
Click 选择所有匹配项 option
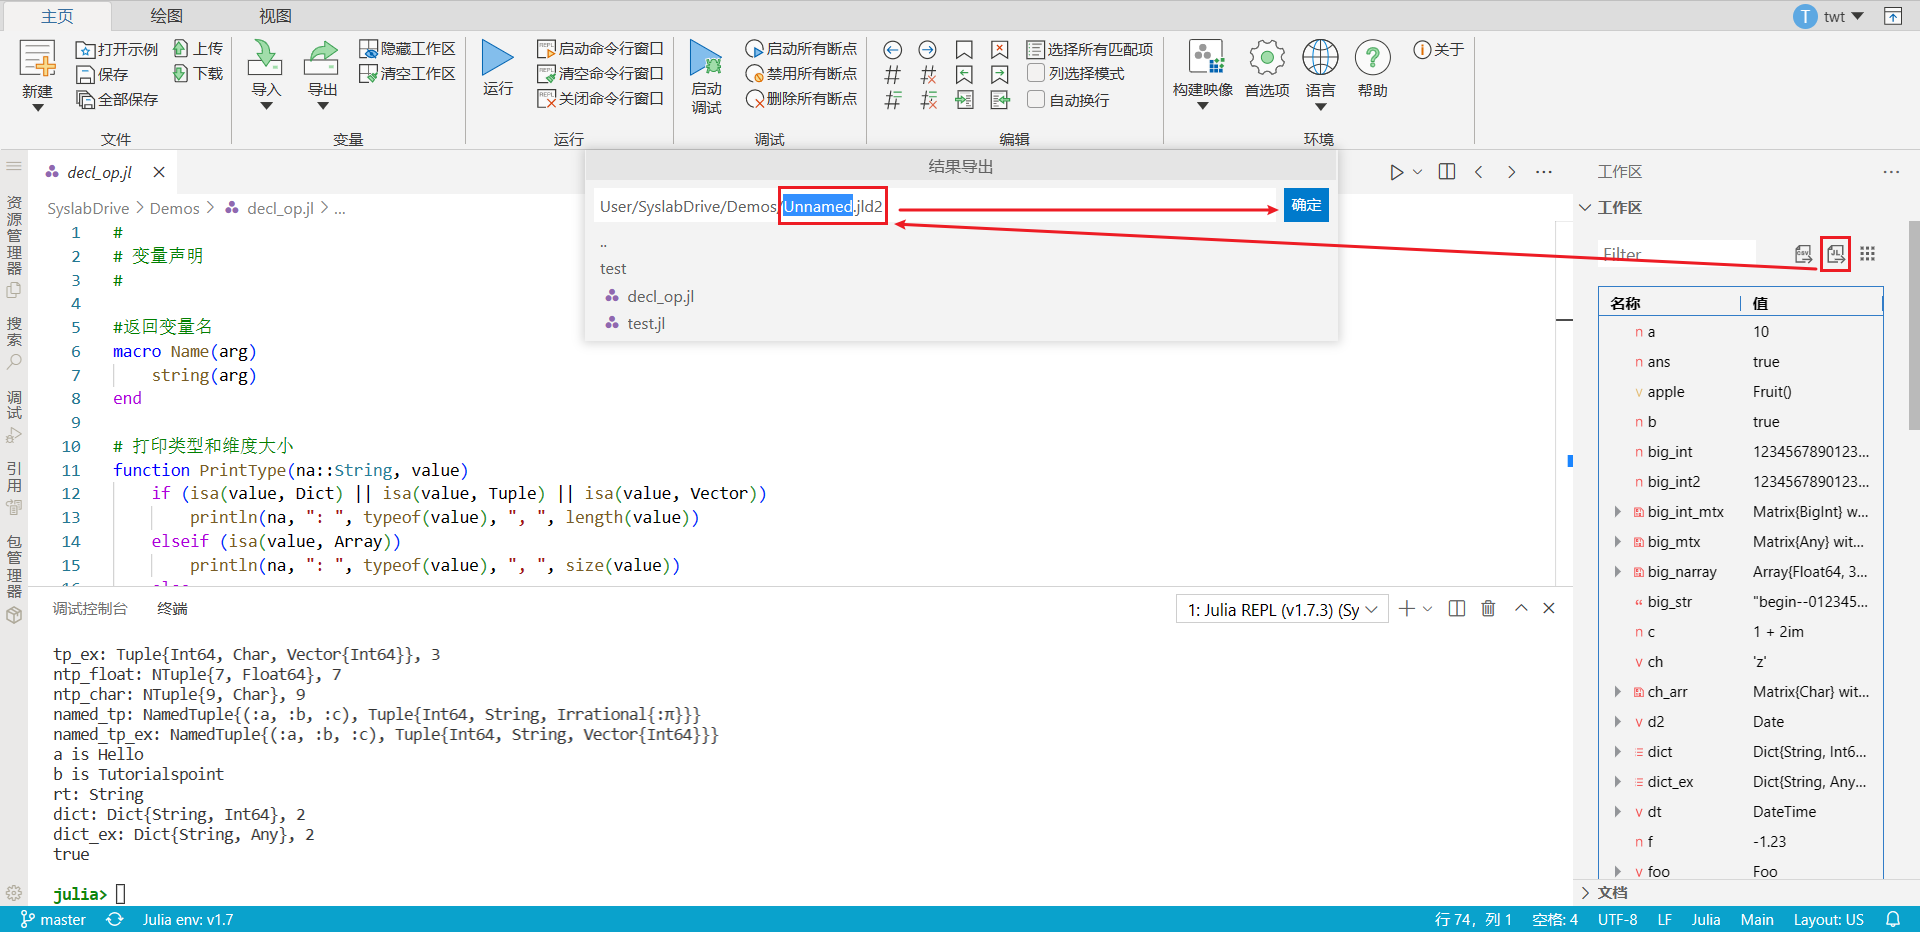(x=1090, y=49)
